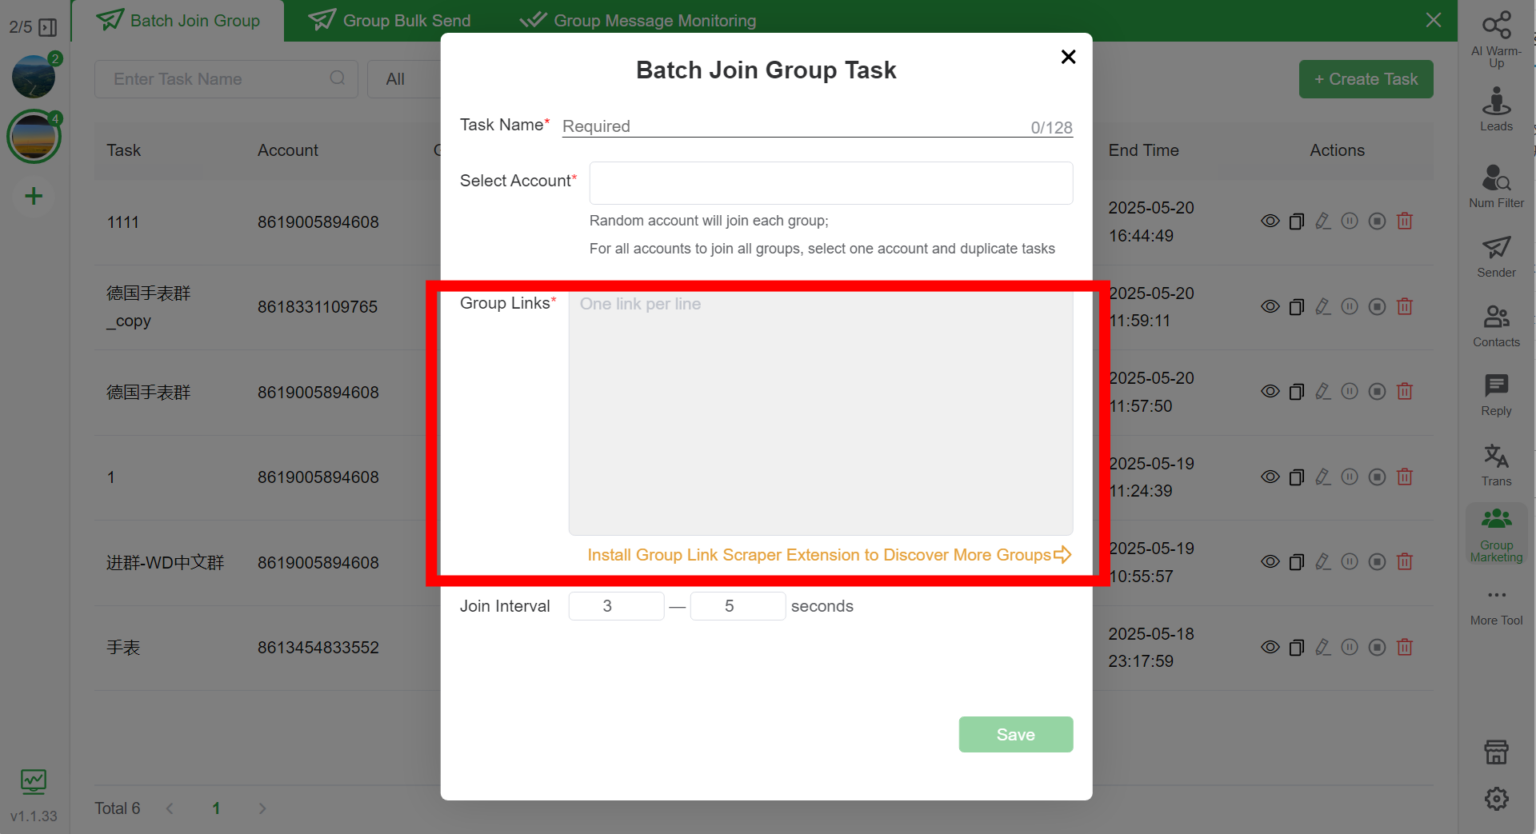Click the Reply sidebar icon

click(x=1496, y=395)
